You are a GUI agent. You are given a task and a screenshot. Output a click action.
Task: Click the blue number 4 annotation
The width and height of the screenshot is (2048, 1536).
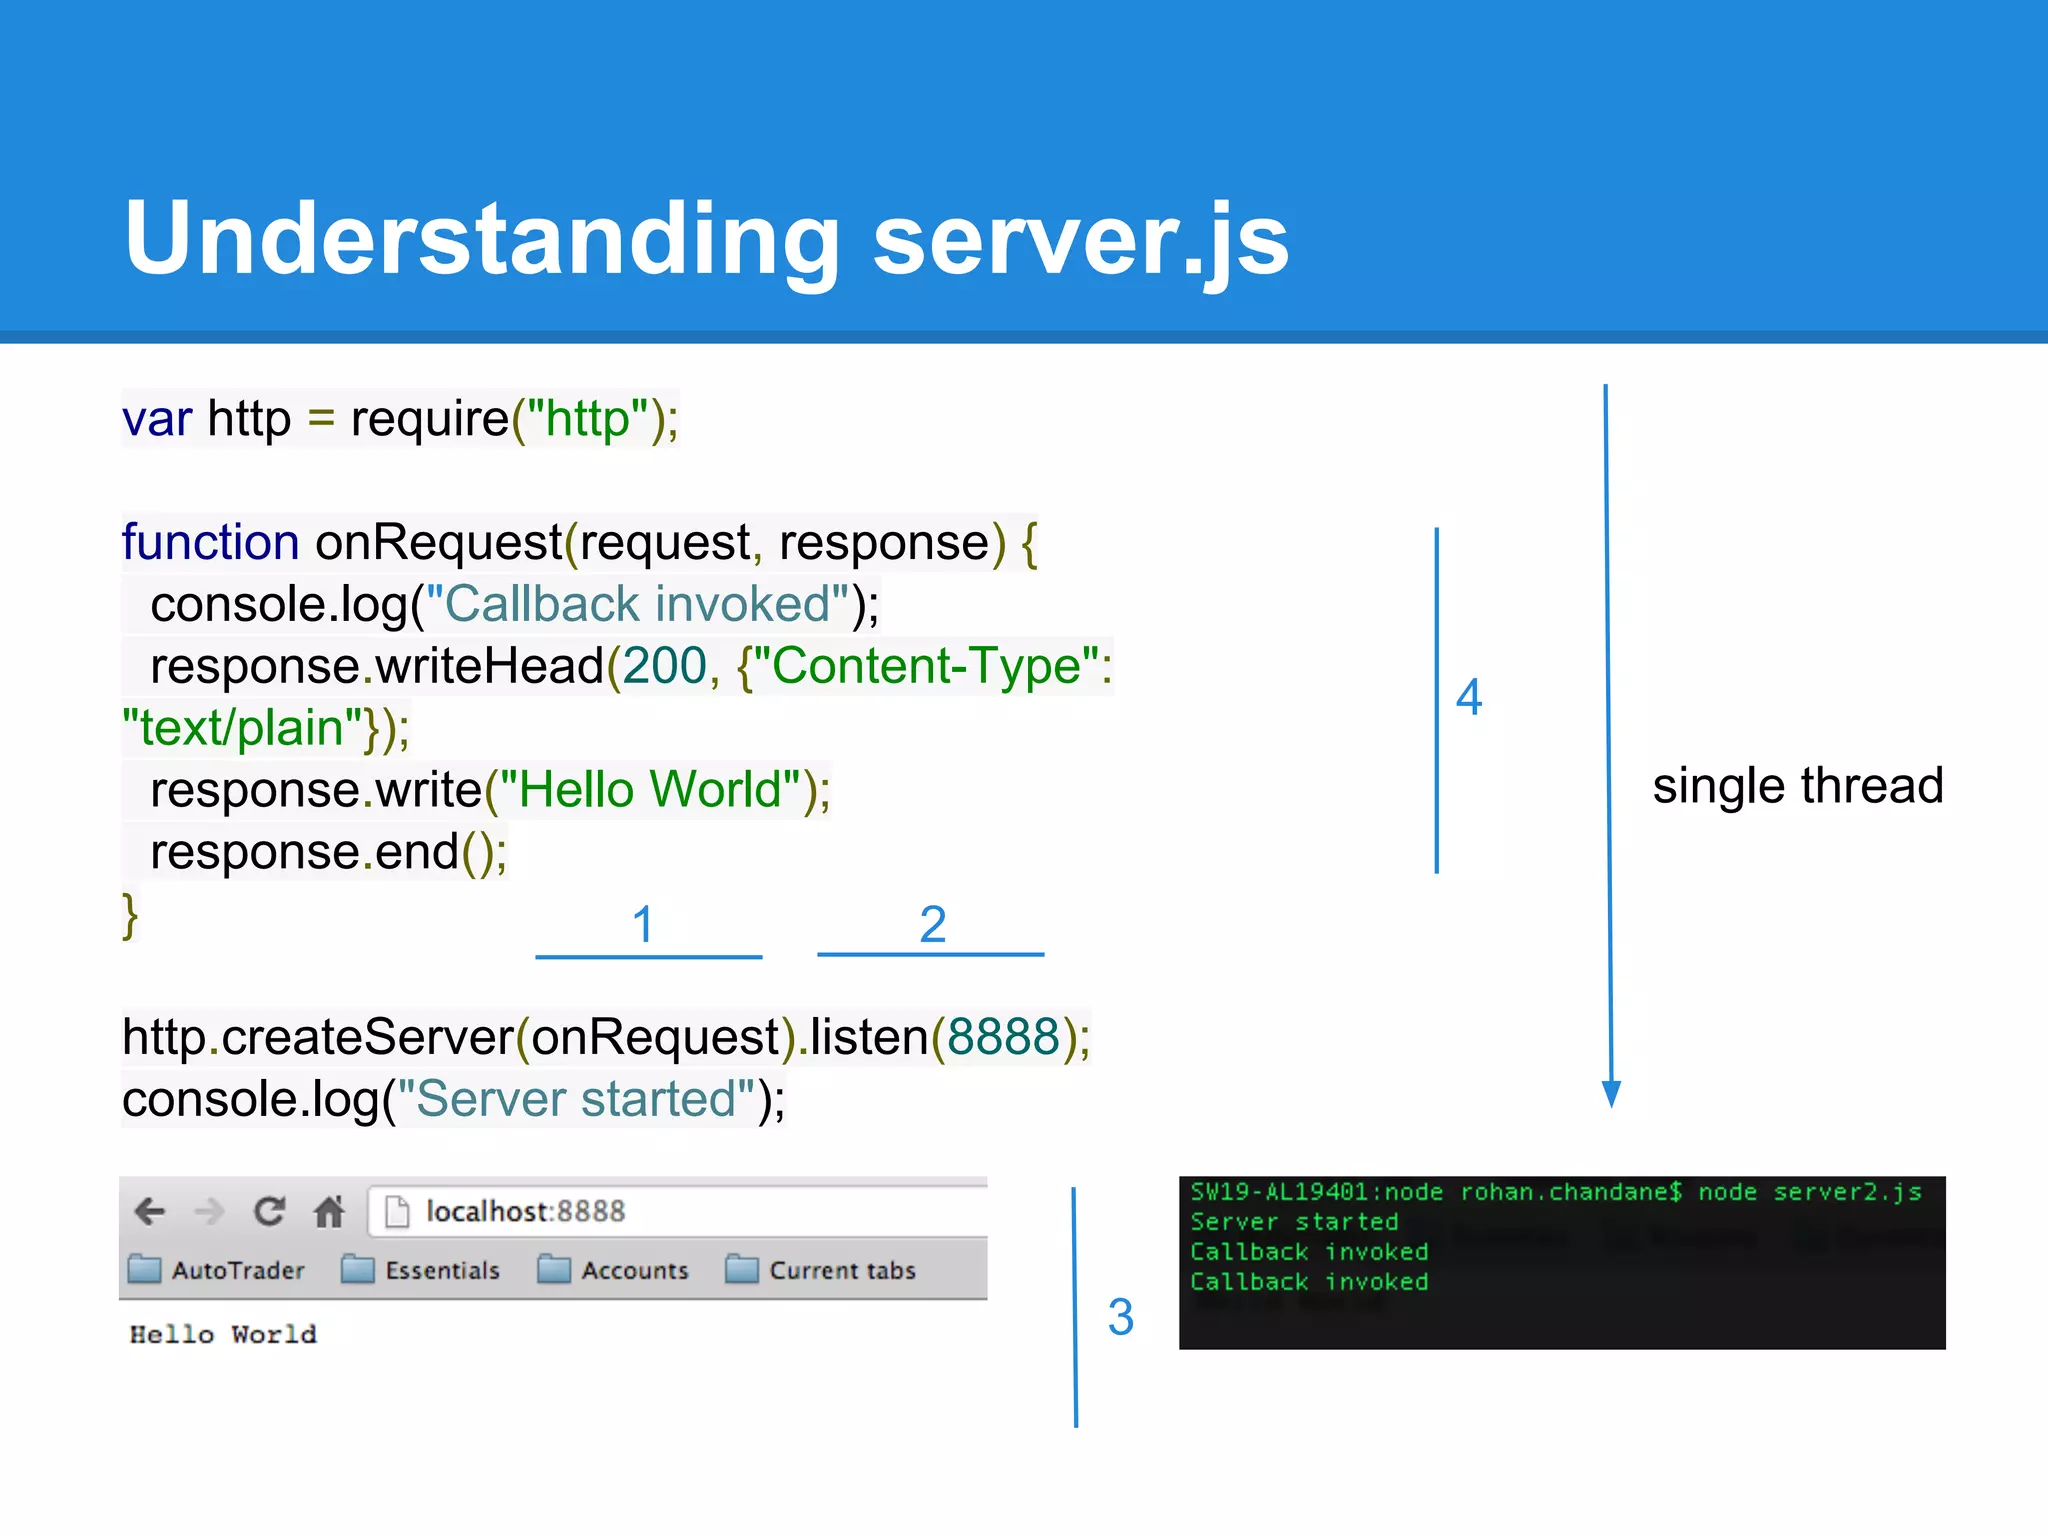tap(1468, 697)
